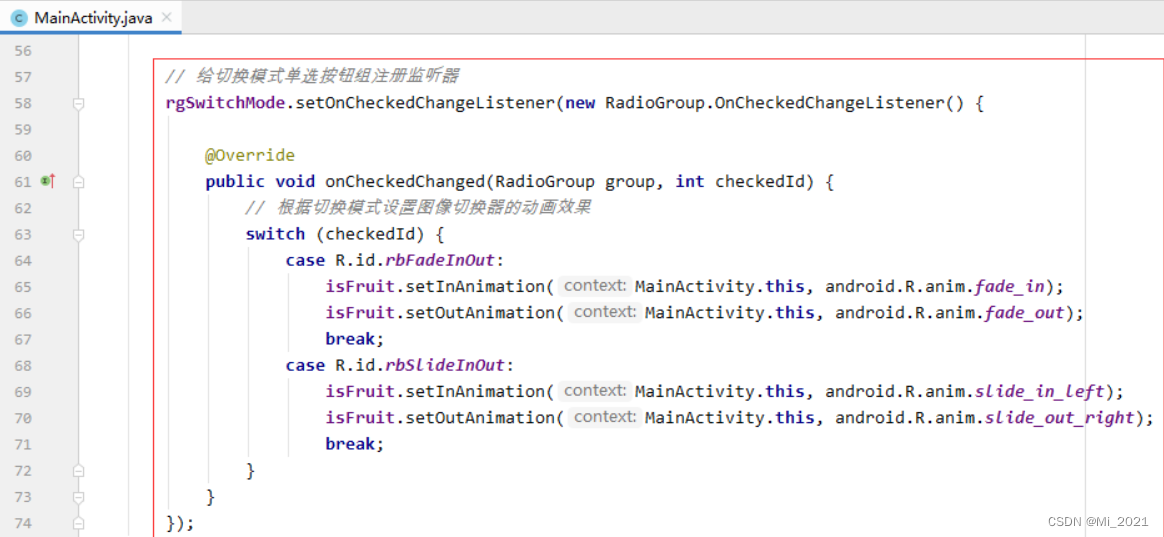The height and width of the screenshot is (537, 1164).
Task: Click line number 56 in the gutter
Action: 22,51
